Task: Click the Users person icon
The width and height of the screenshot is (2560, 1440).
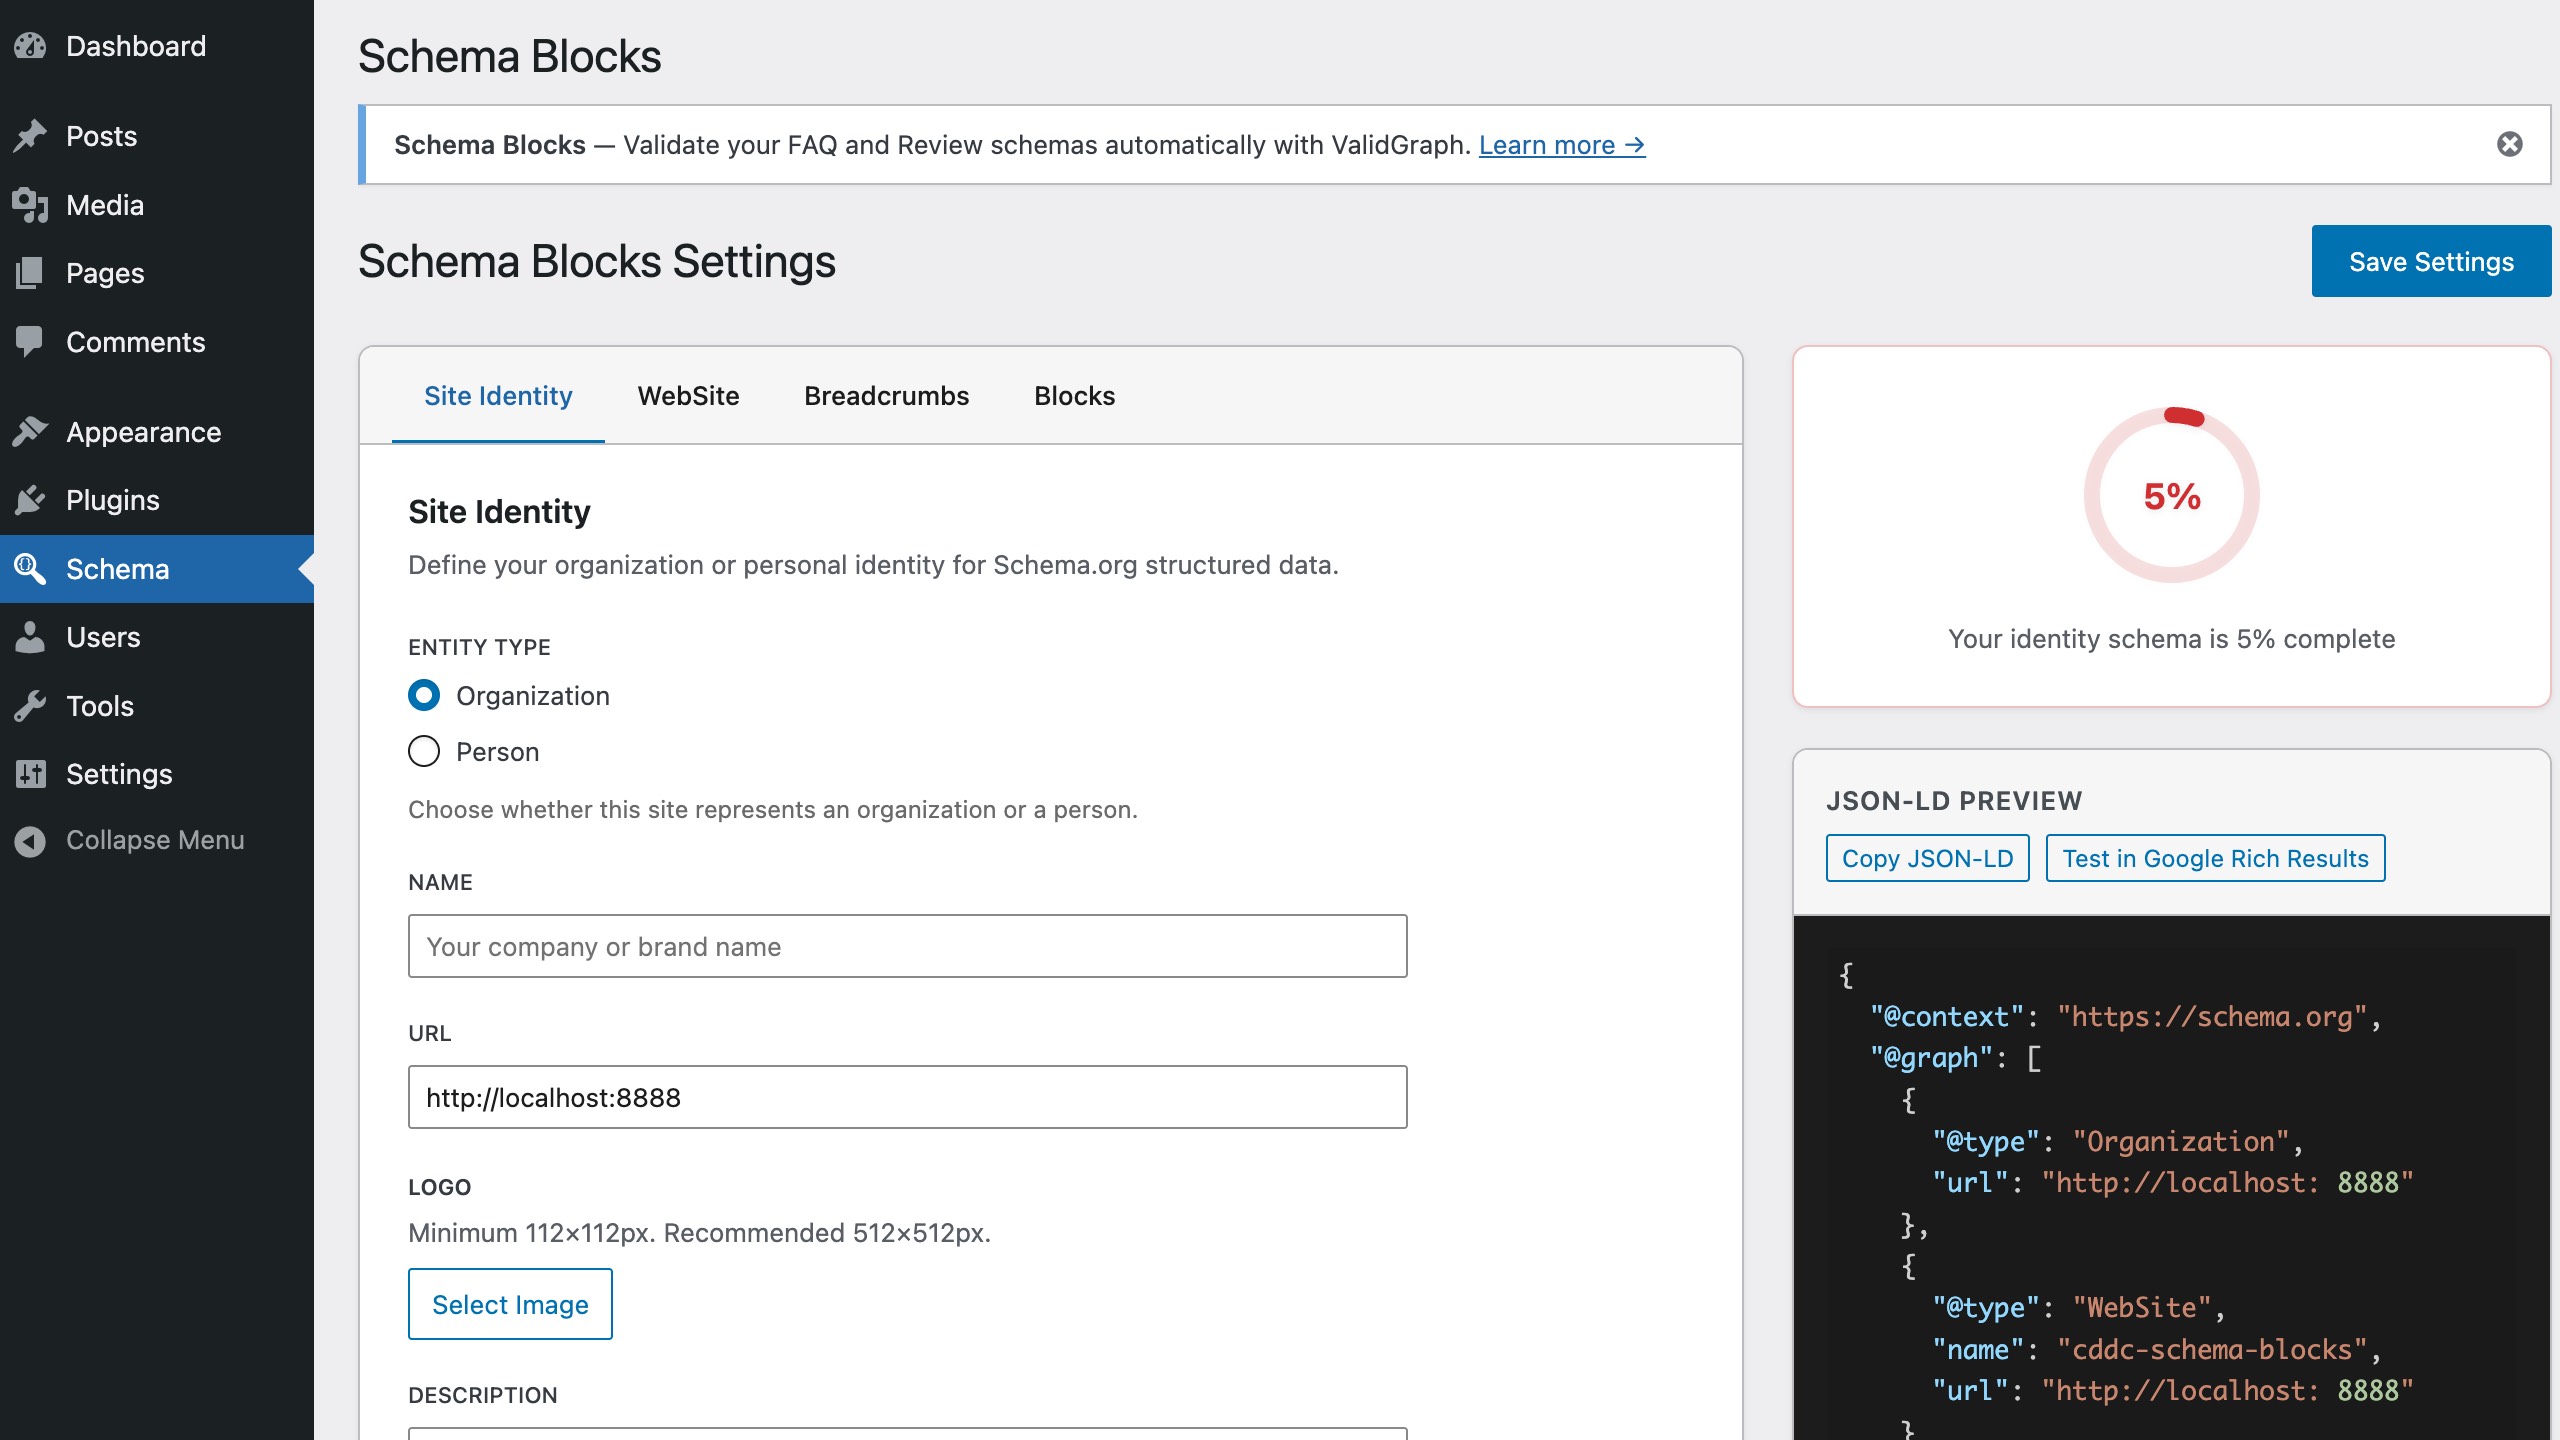Action: point(30,637)
